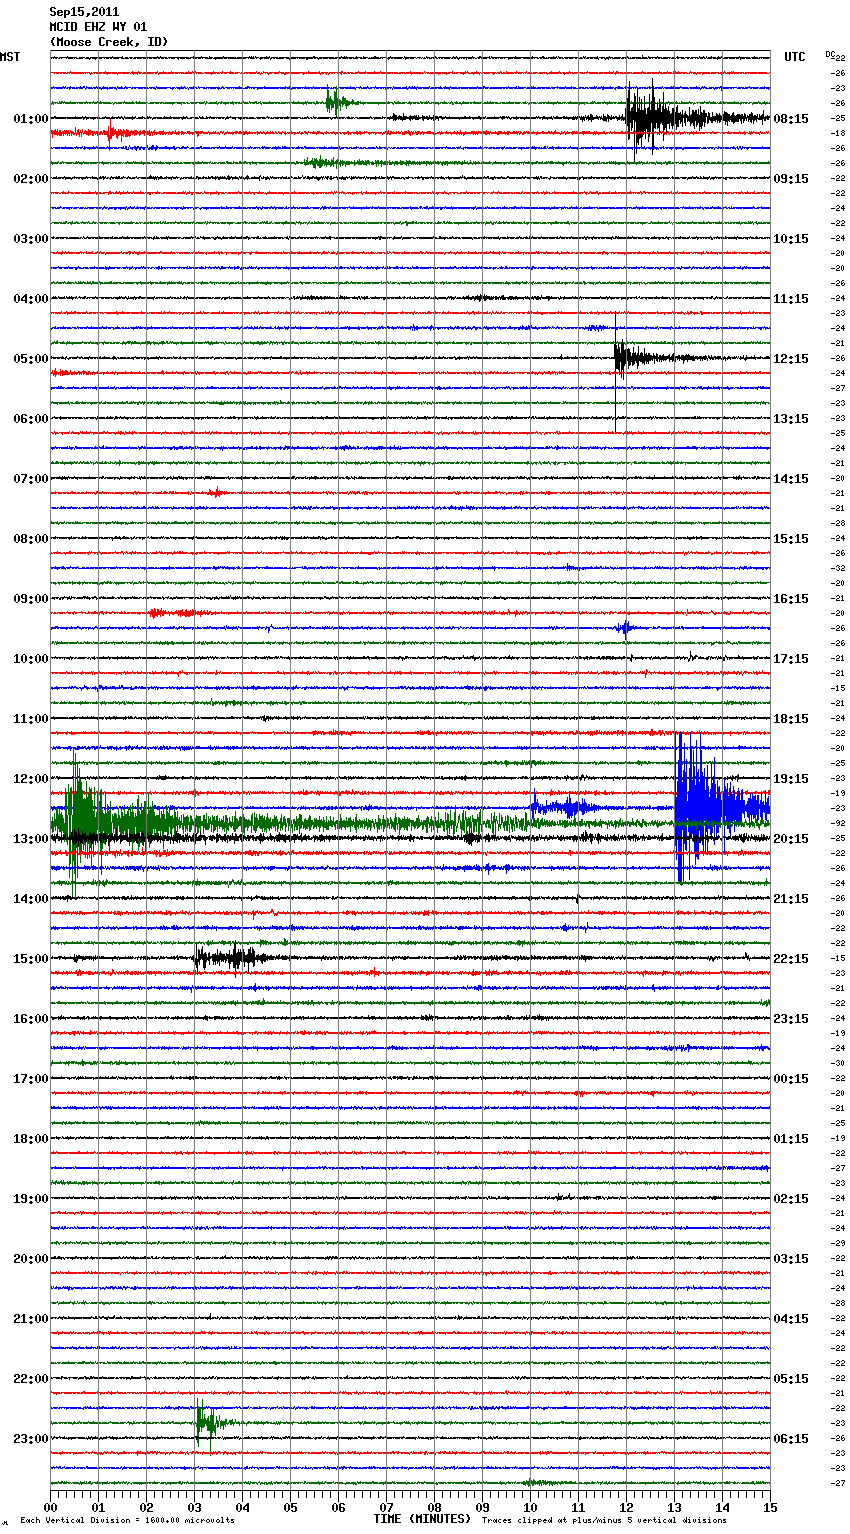Click the traces clipped footnote text
Viewport: 850px width, 1534px height.
pos(604,1520)
